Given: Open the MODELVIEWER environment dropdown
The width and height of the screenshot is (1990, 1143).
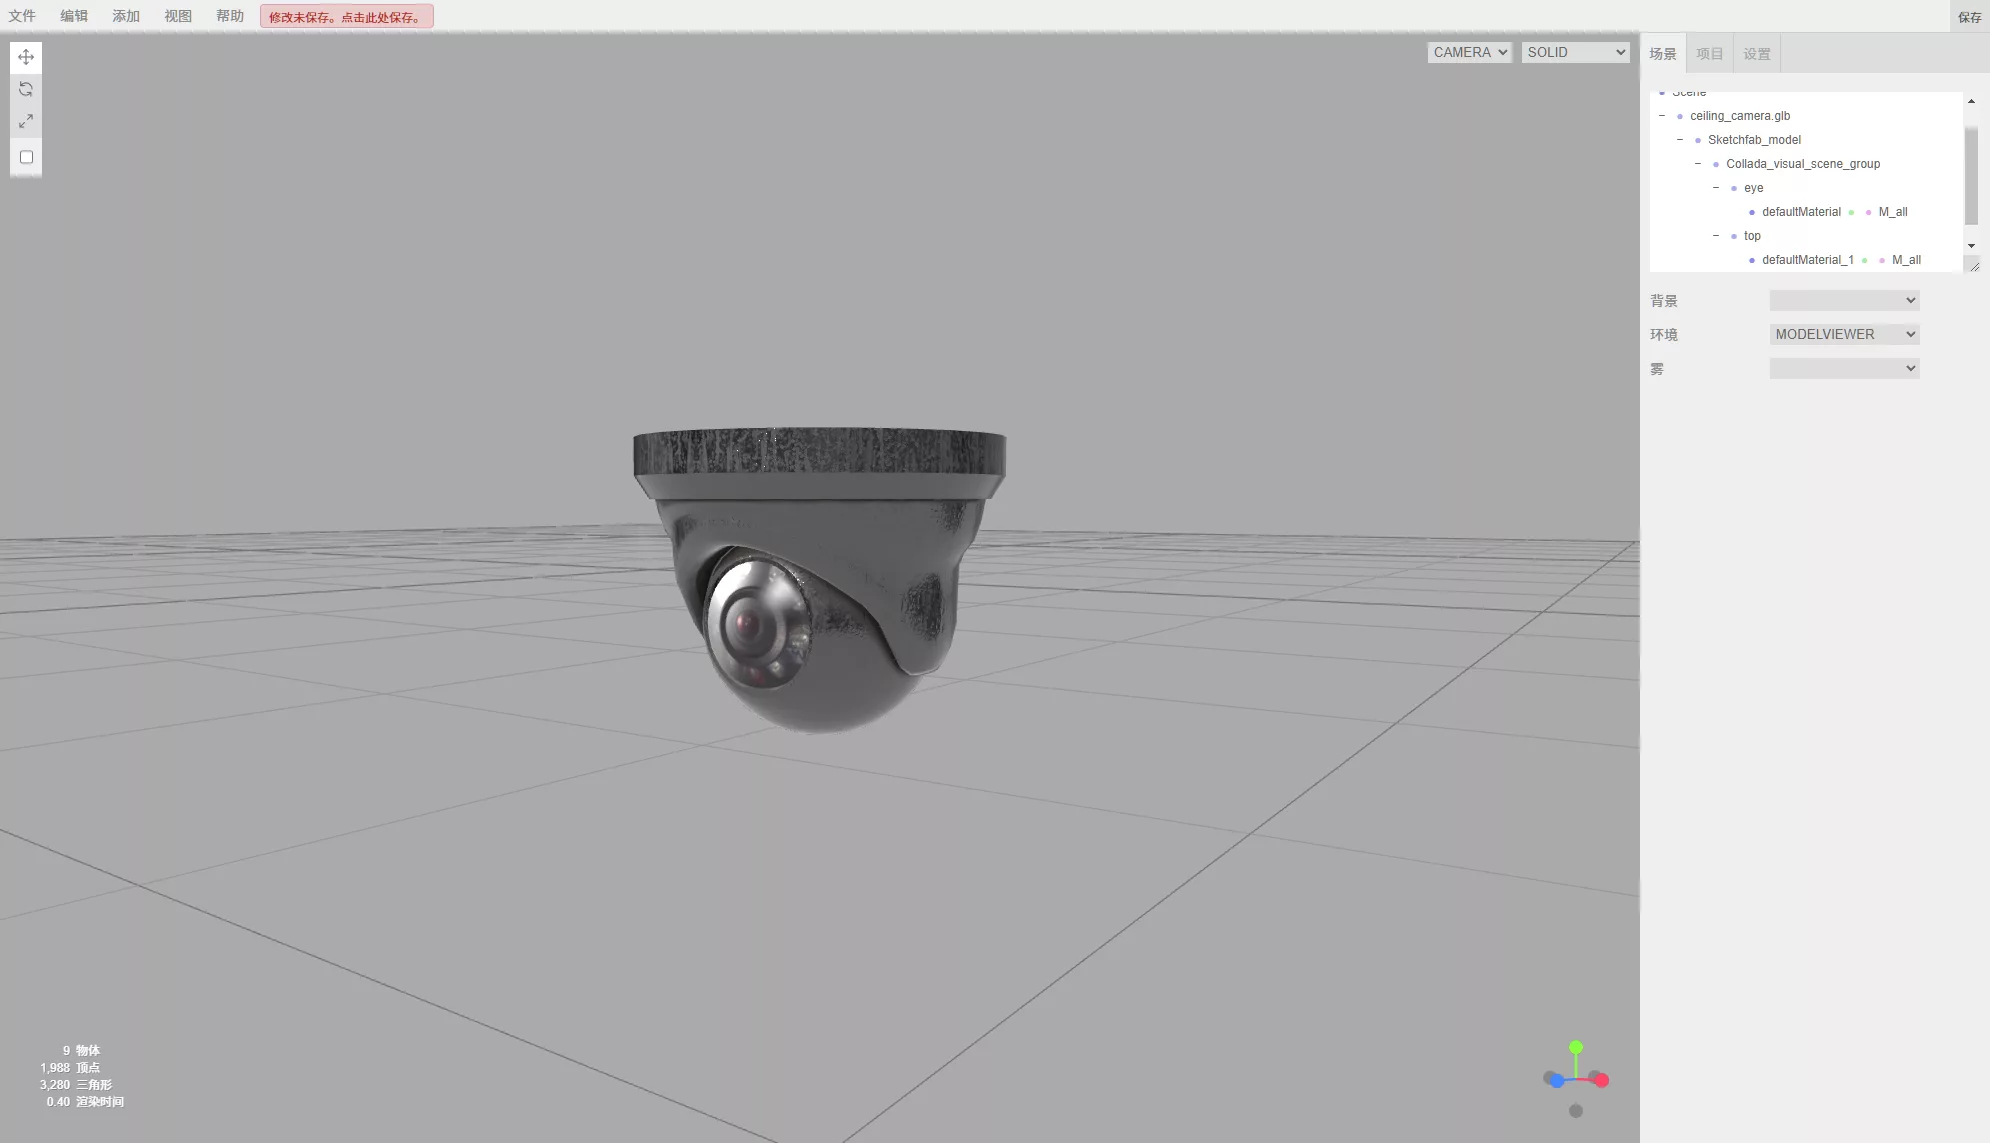Looking at the screenshot, I should [1844, 334].
